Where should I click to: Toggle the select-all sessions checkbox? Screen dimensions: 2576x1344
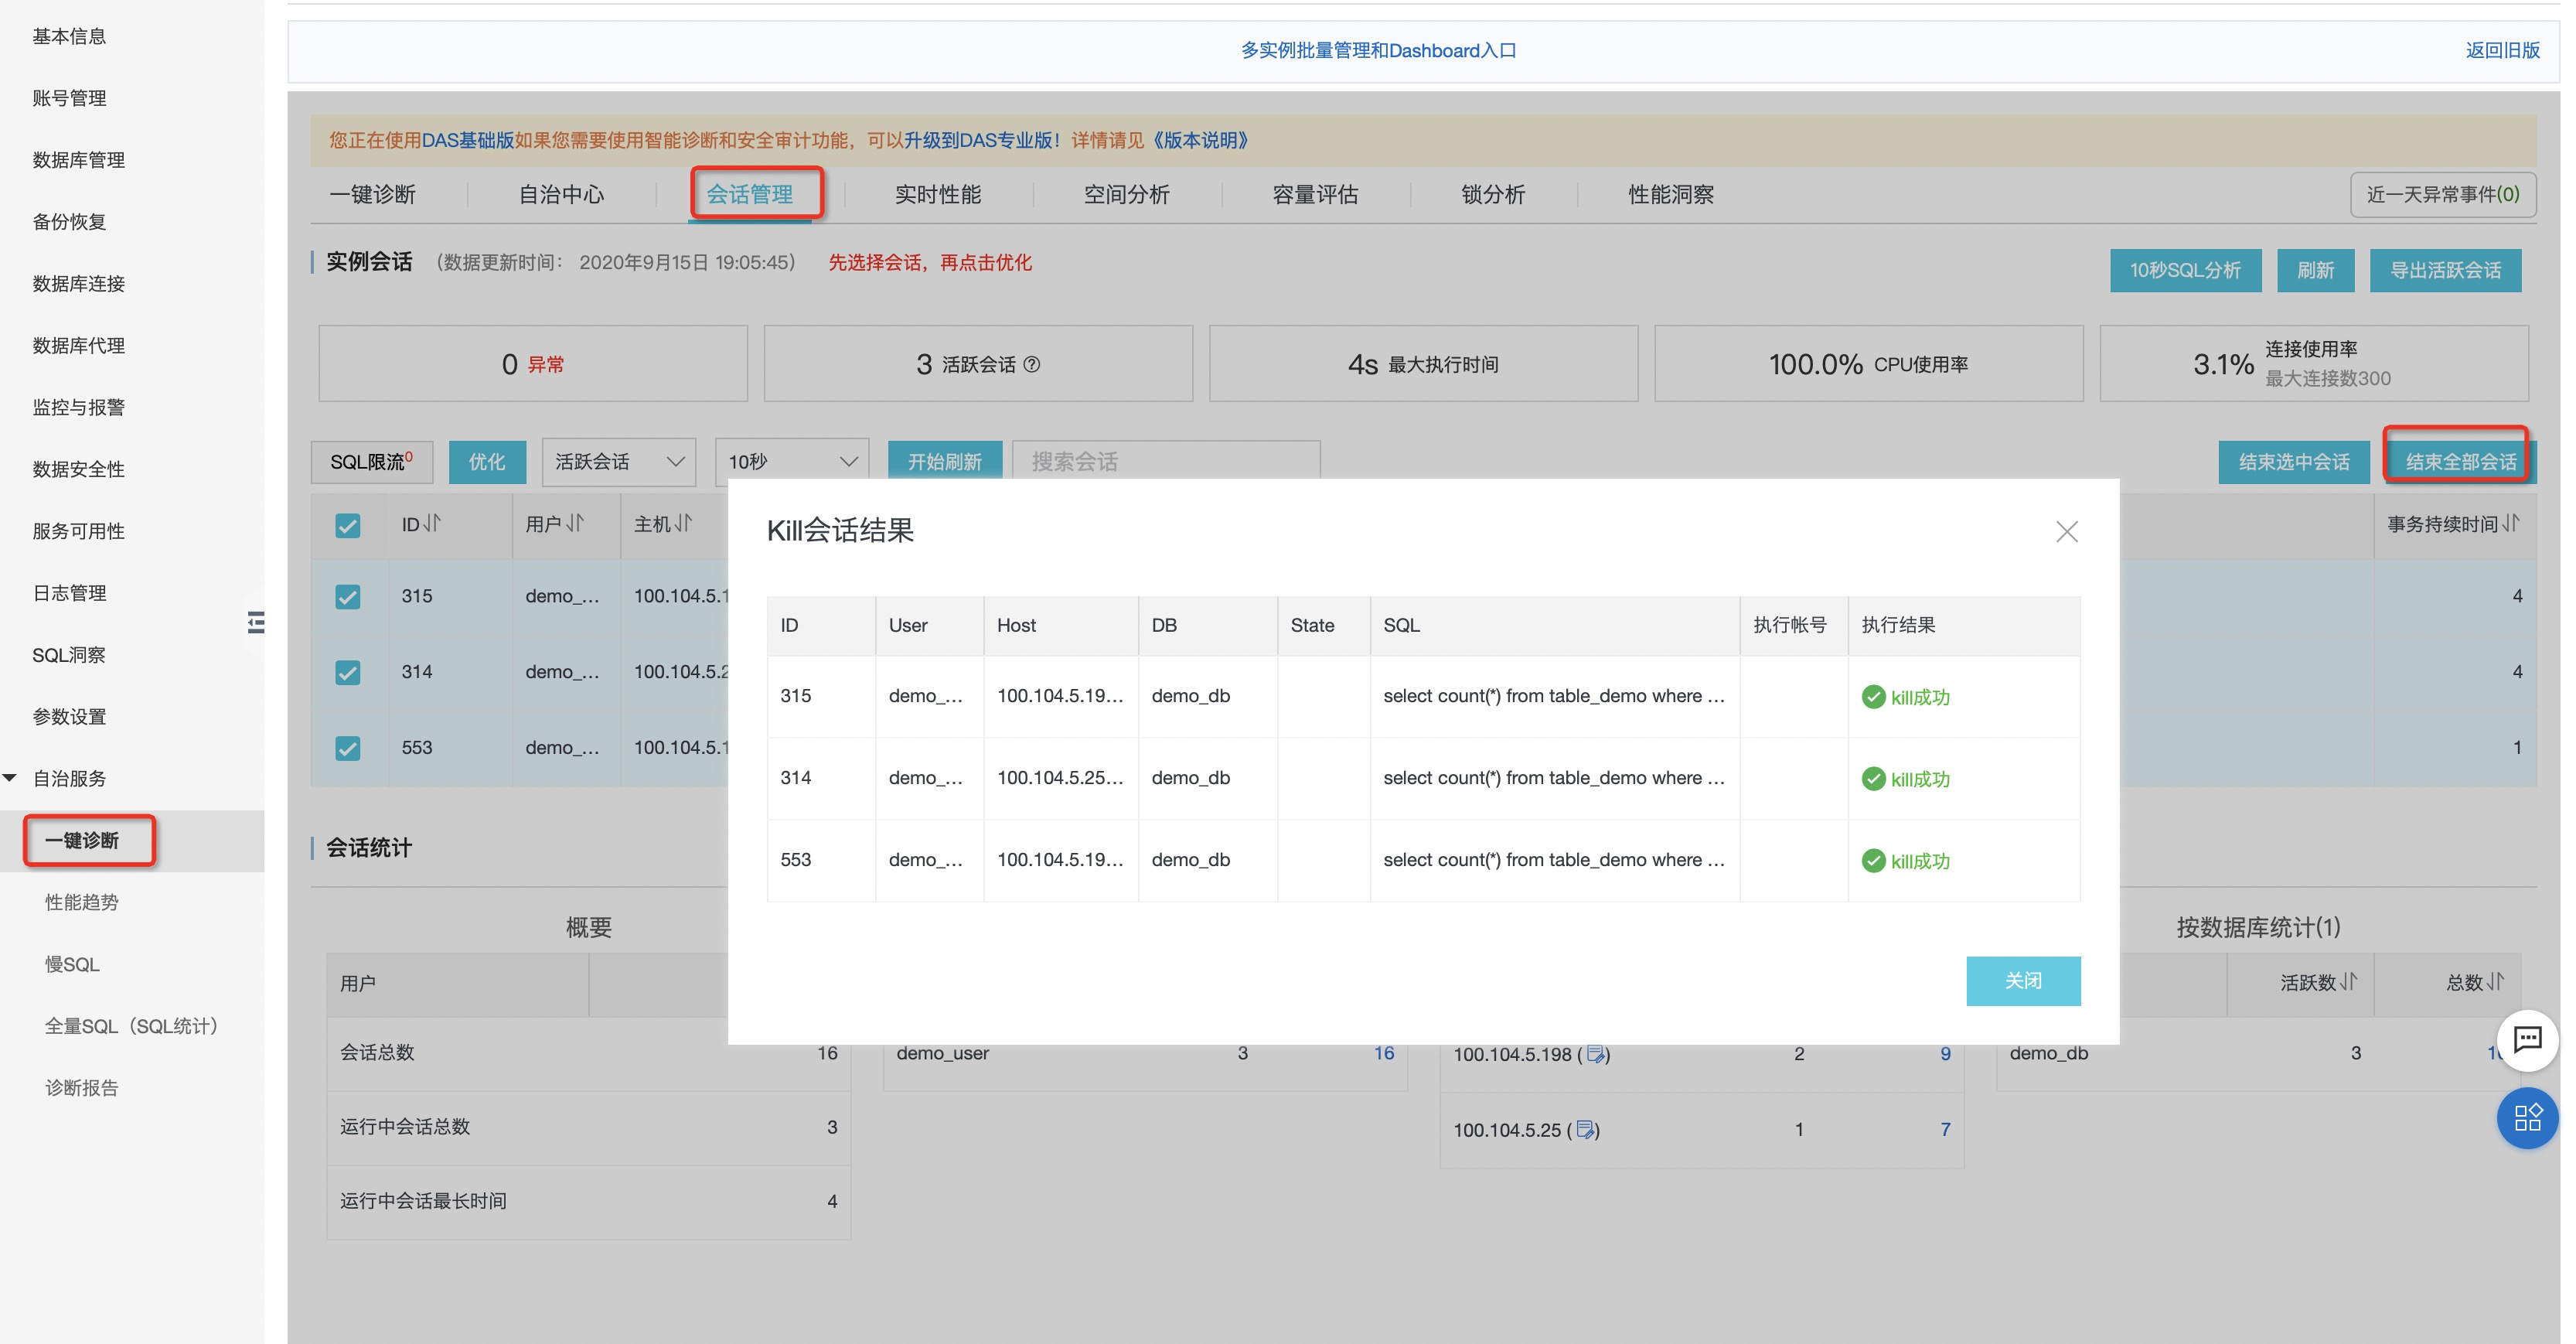click(x=347, y=525)
